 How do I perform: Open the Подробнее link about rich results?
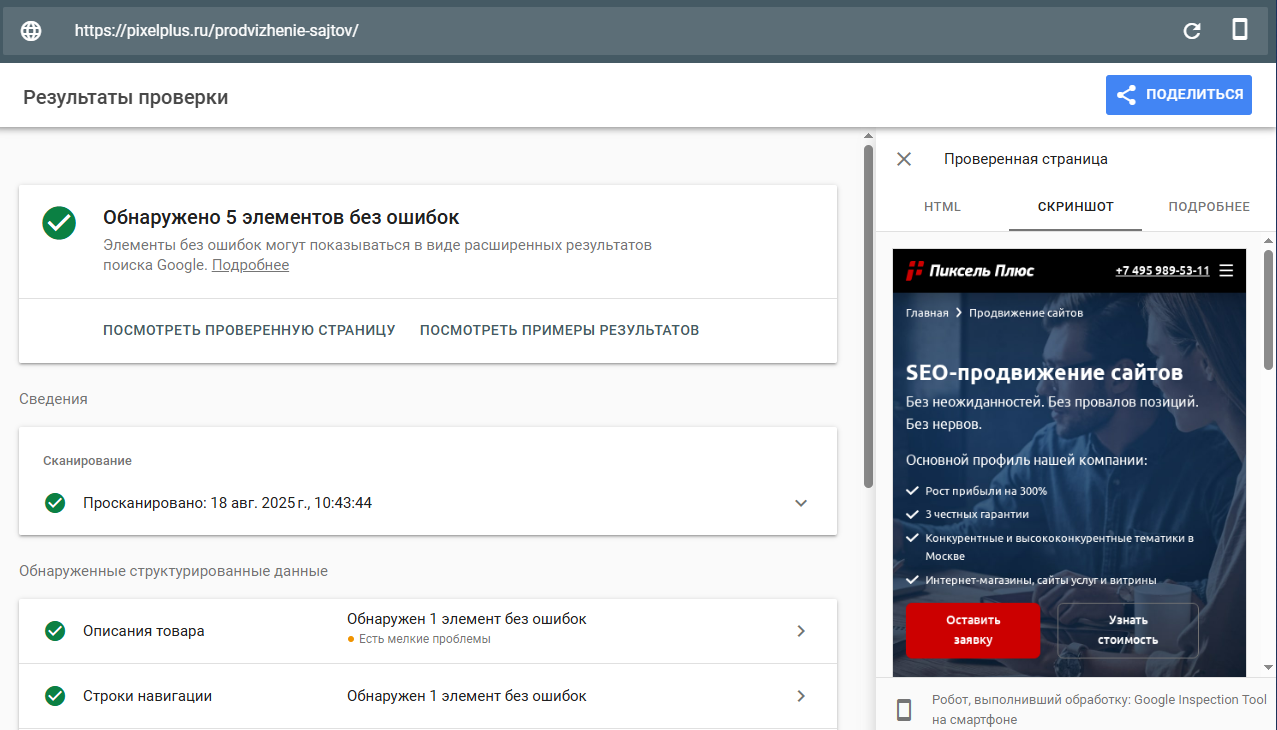[x=250, y=265]
